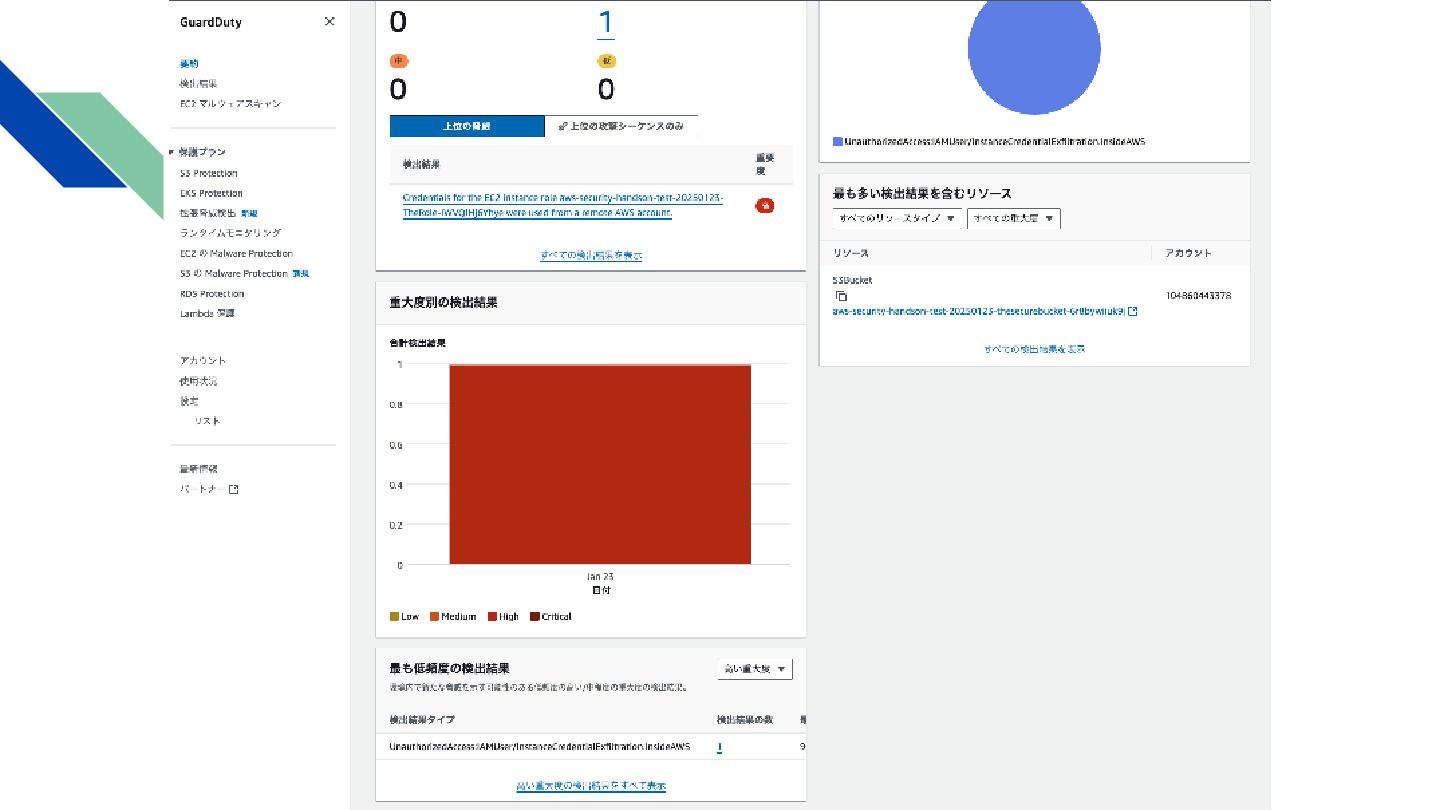
Task: Click the 検出結果タイプ column header
Action: coord(421,719)
